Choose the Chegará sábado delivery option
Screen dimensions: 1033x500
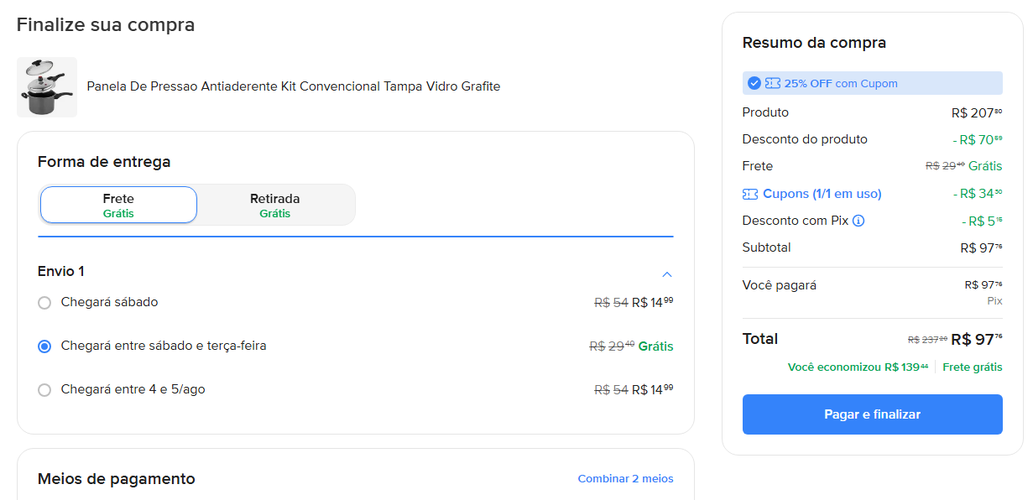click(44, 303)
